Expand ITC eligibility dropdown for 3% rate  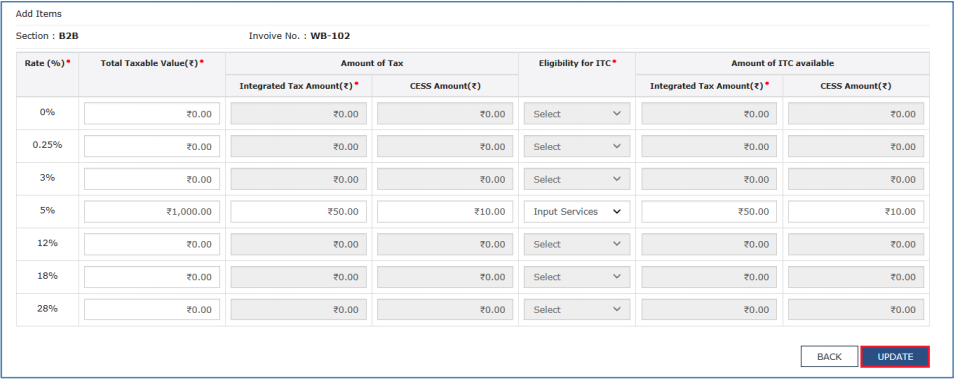pyautogui.click(x=577, y=180)
